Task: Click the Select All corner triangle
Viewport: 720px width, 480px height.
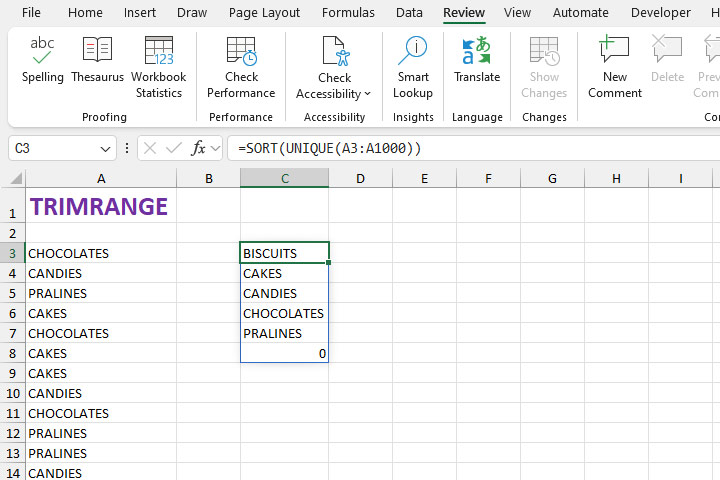Action: click(x=16, y=178)
